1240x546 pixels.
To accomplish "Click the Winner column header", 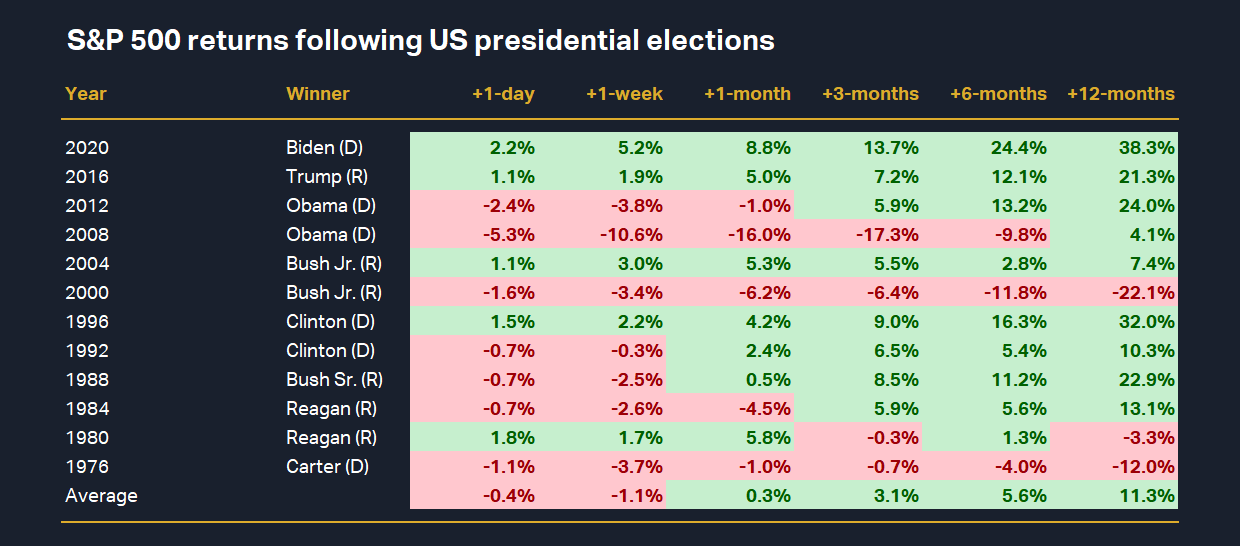I will coord(318,94).
